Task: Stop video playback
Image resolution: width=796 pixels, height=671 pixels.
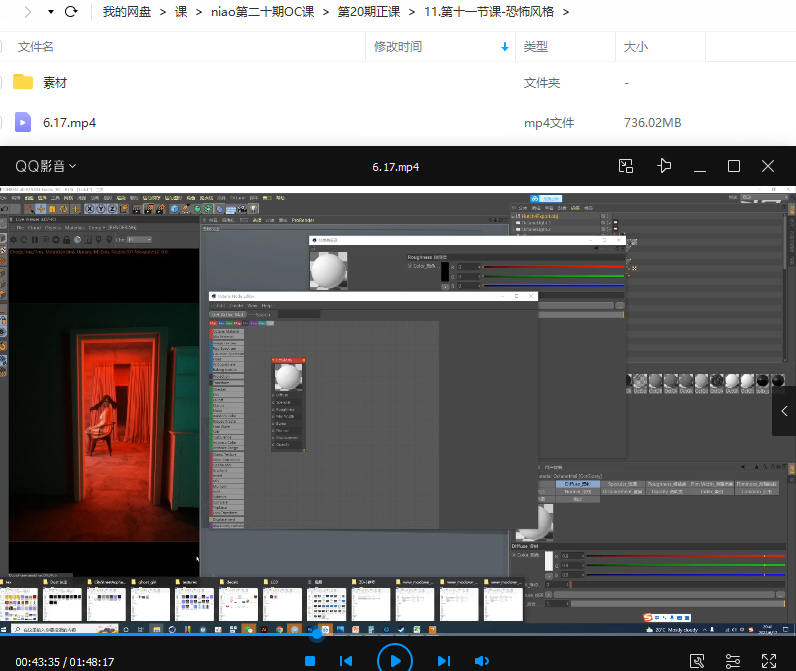Action: click(x=310, y=661)
